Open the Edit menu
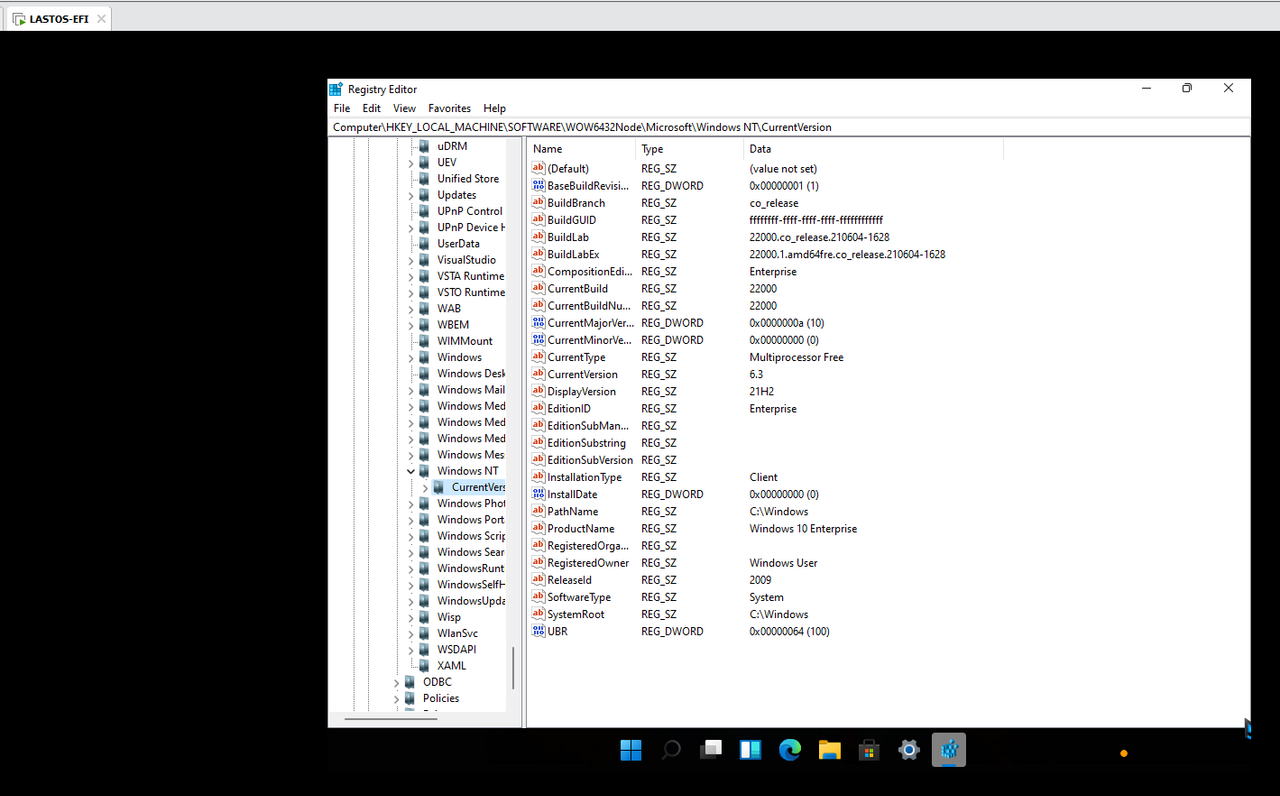 (x=371, y=108)
